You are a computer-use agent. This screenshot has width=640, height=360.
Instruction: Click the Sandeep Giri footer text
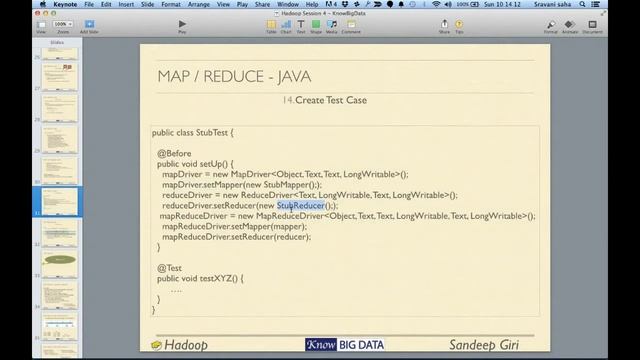click(484, 345)
